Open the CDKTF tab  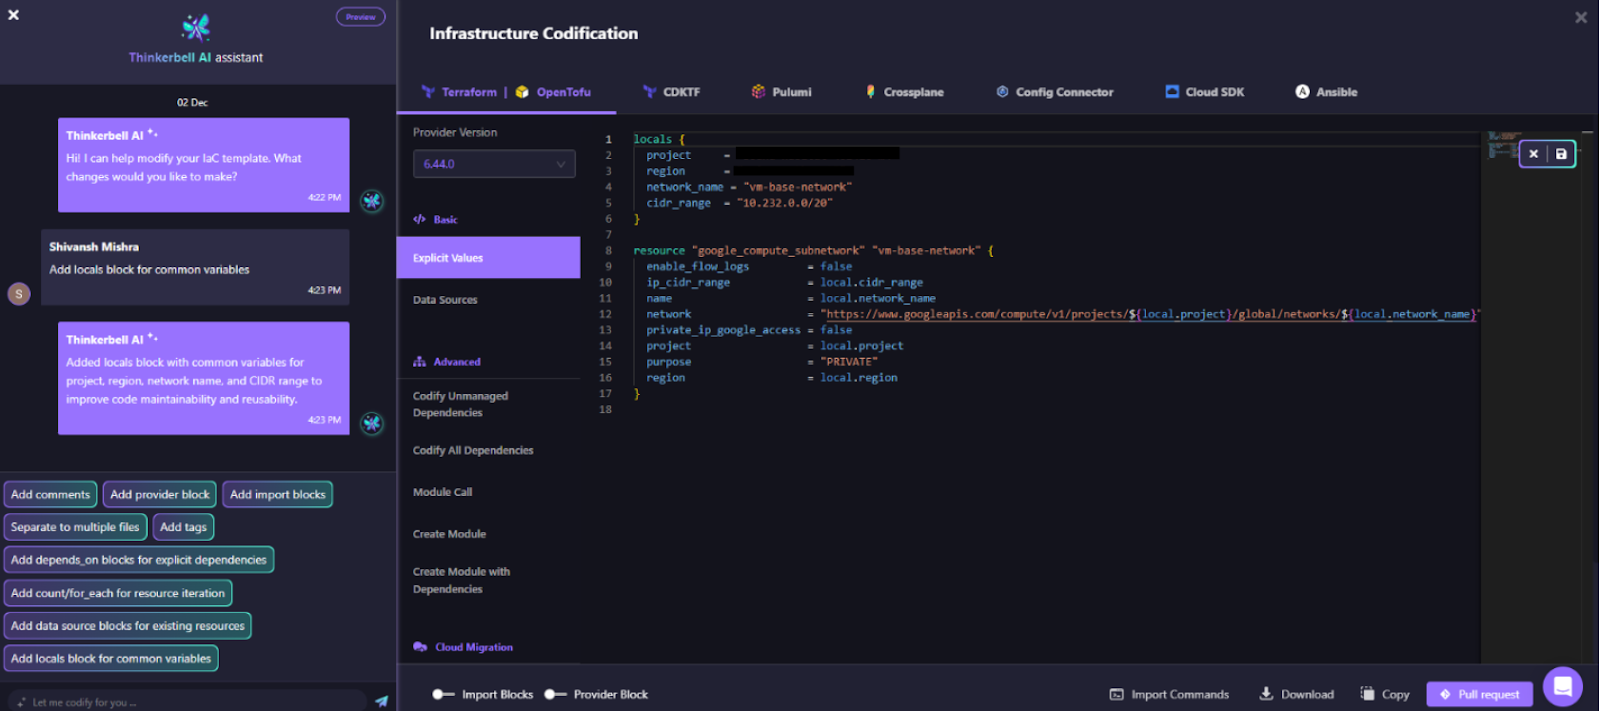[x=671, y=92]
